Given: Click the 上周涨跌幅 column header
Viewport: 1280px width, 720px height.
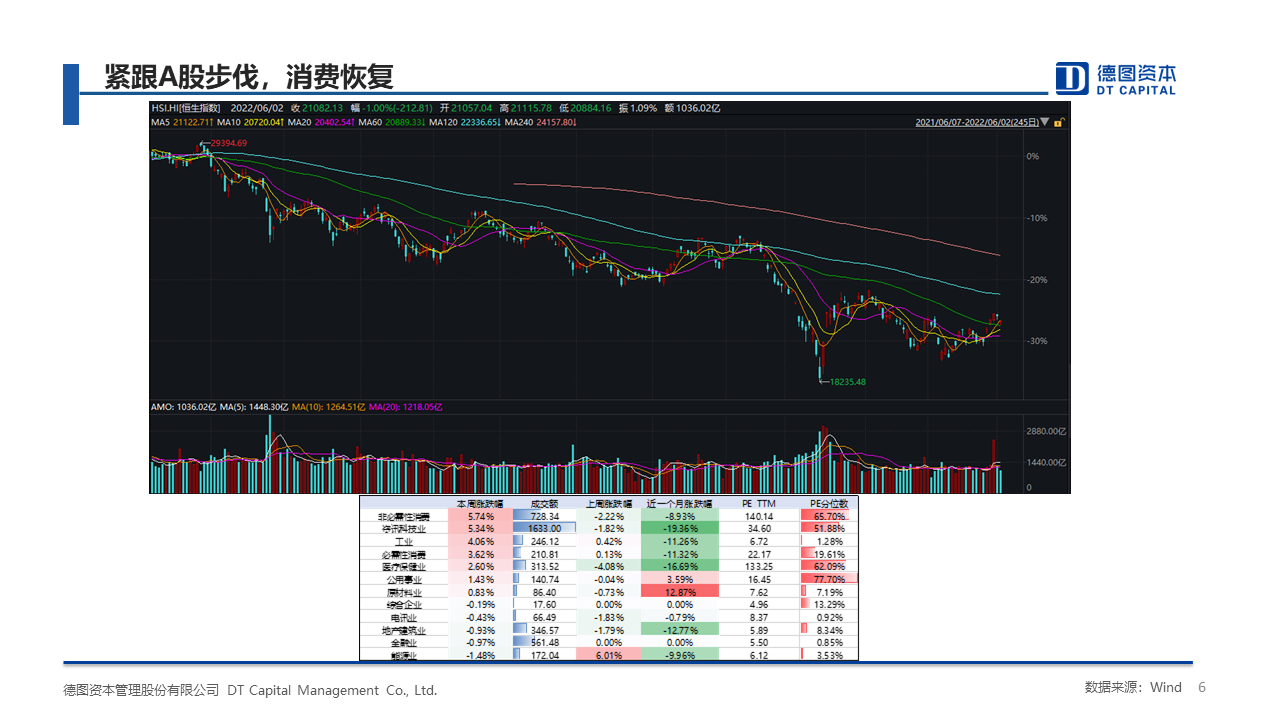Looking at the screenshot, I should [609, 504].
